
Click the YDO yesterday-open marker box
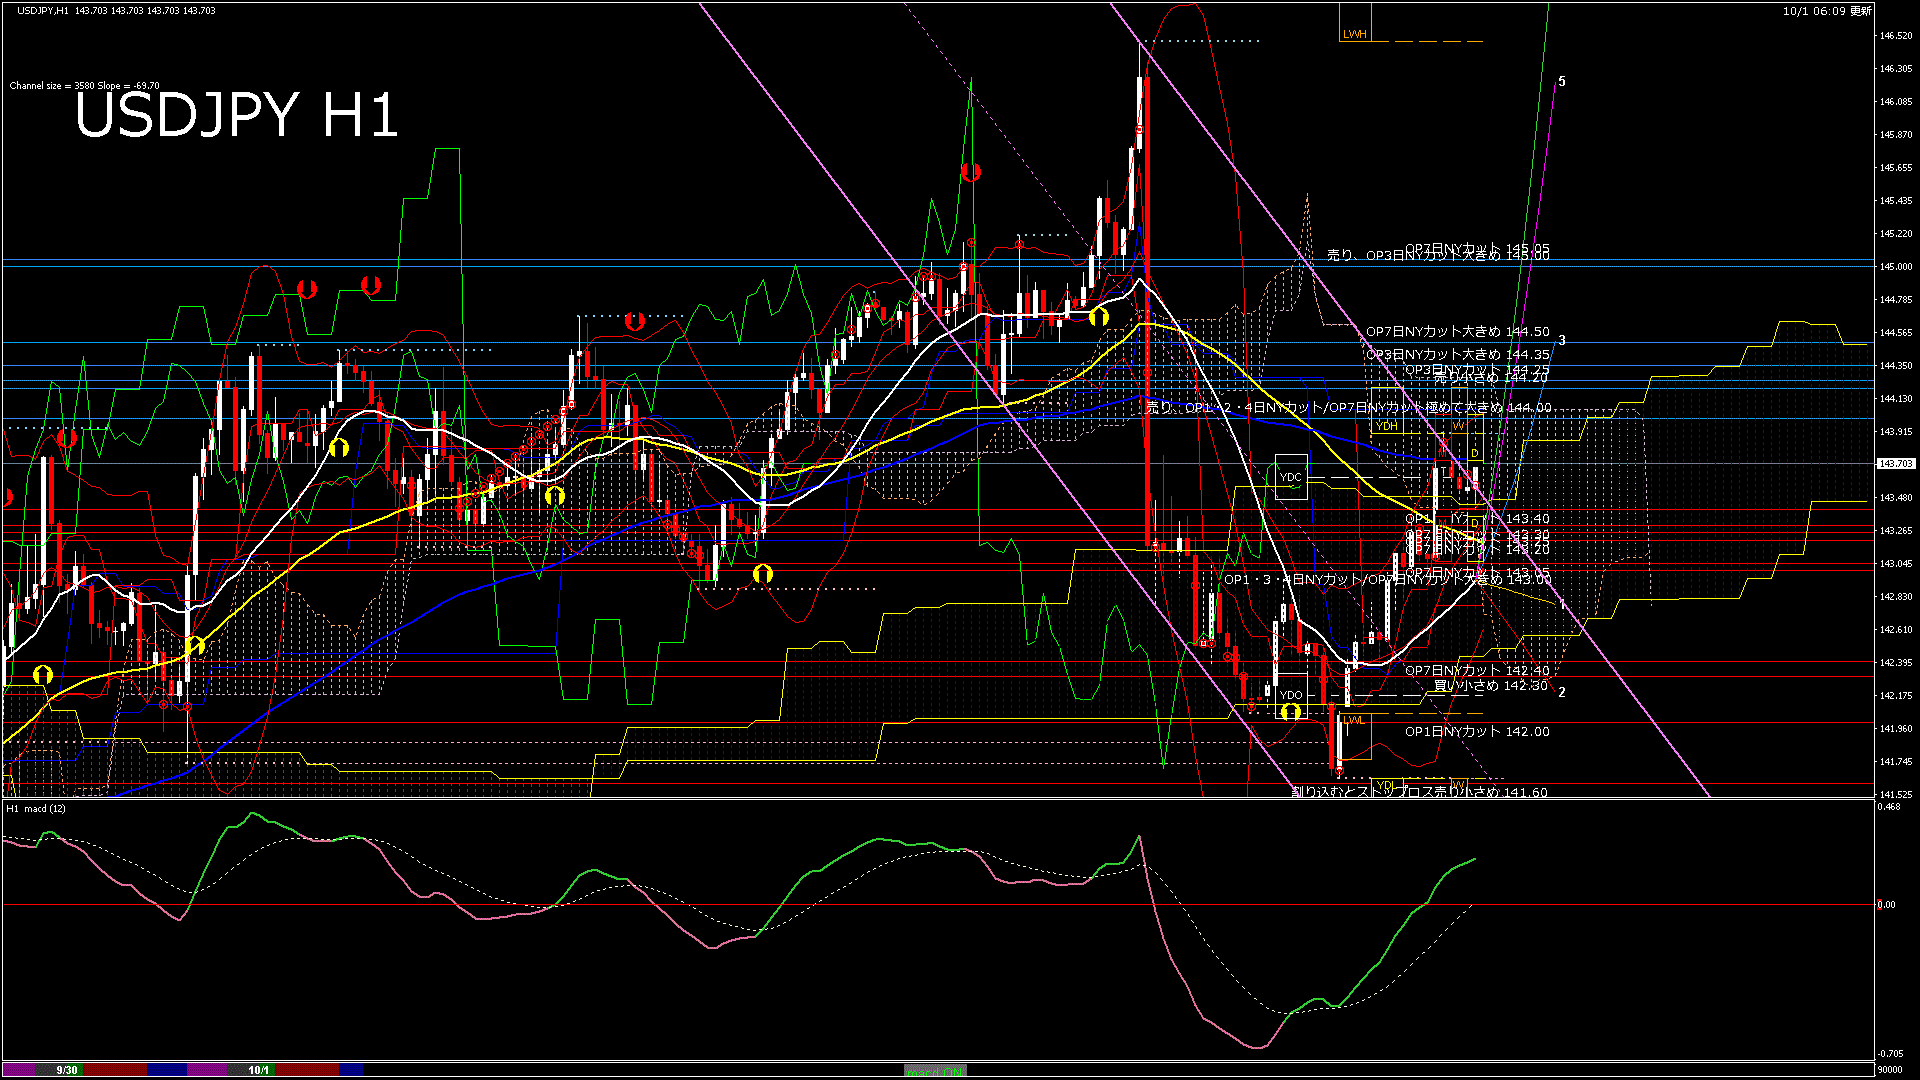[x=1291, y=694]
